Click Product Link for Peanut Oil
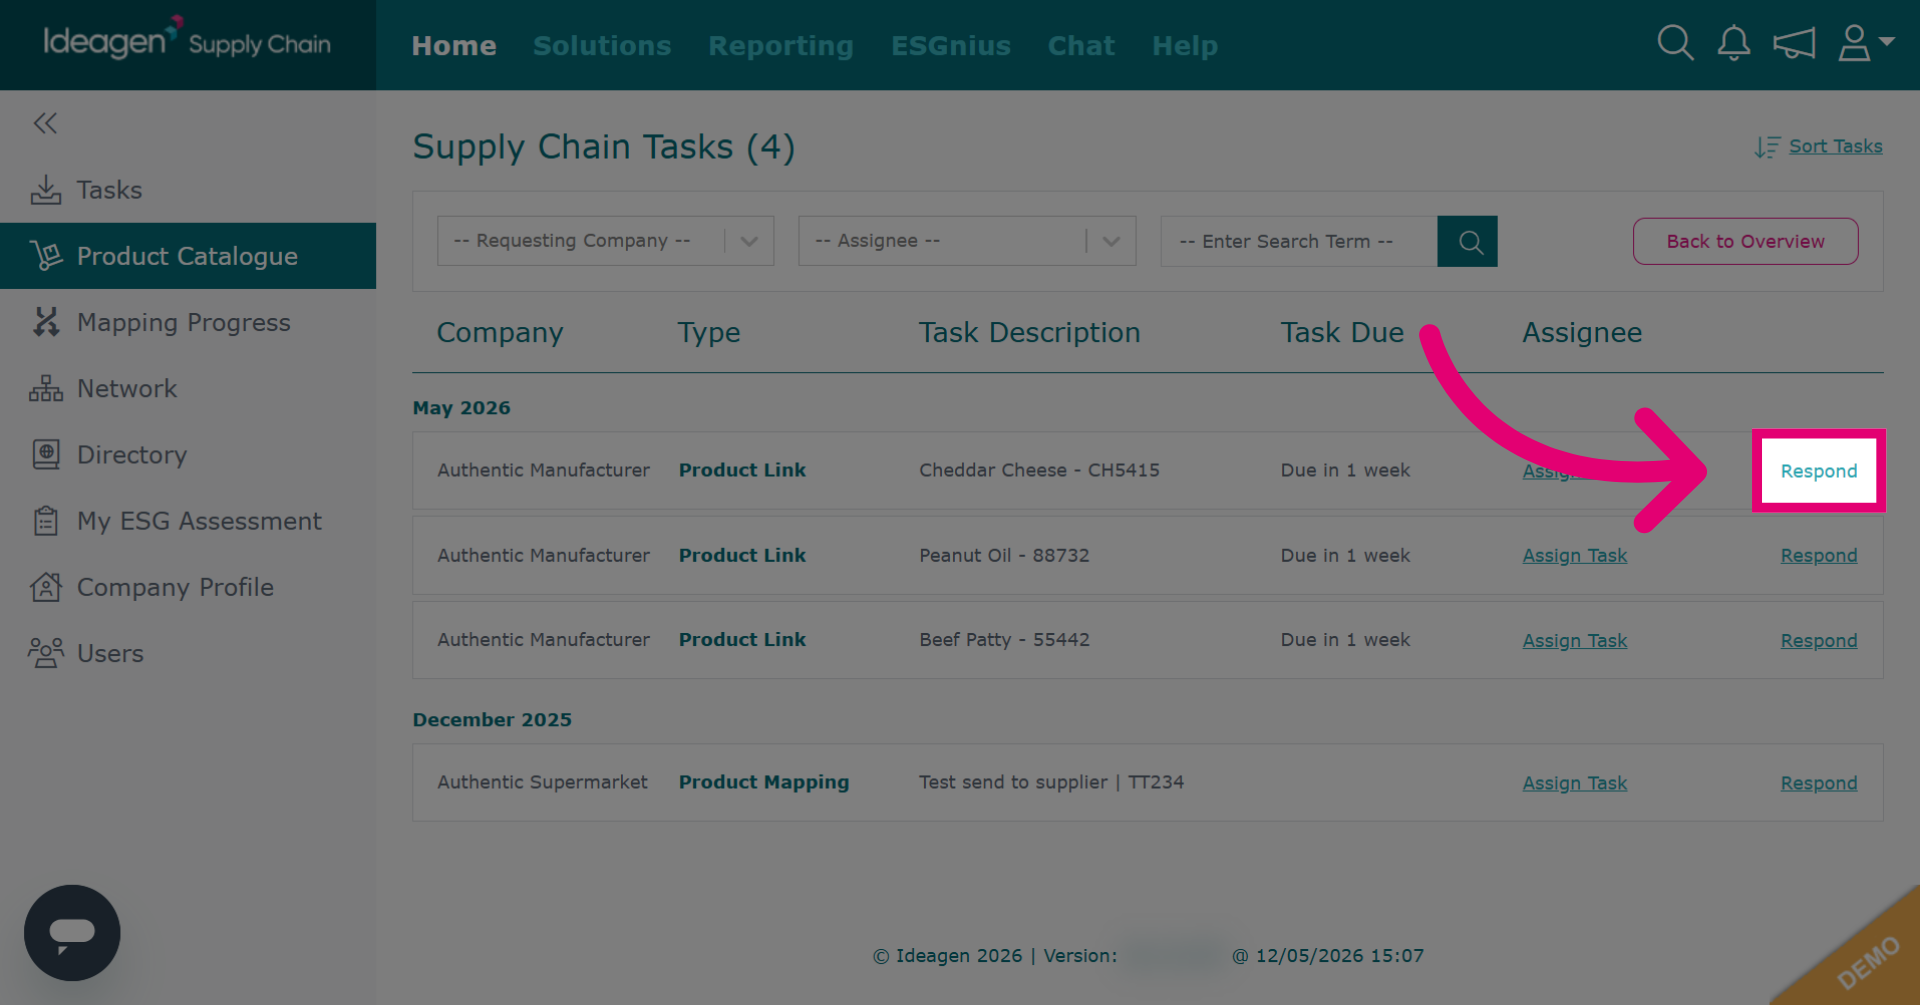 [742, 555]
